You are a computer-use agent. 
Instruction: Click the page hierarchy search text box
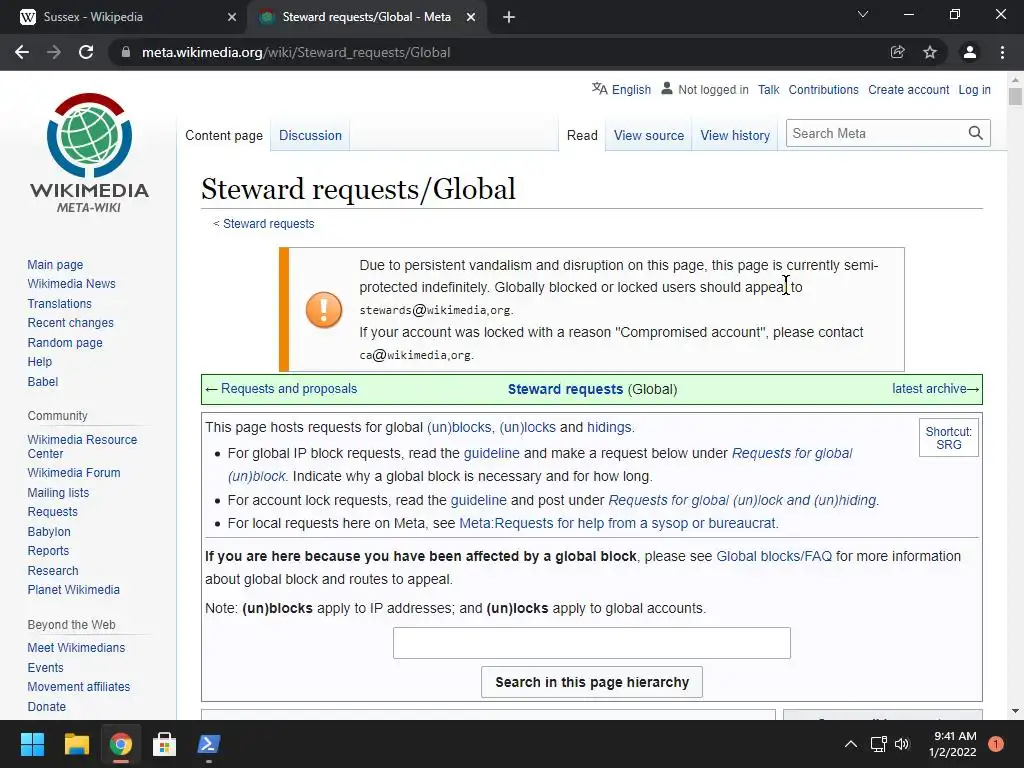coord(592,643)
